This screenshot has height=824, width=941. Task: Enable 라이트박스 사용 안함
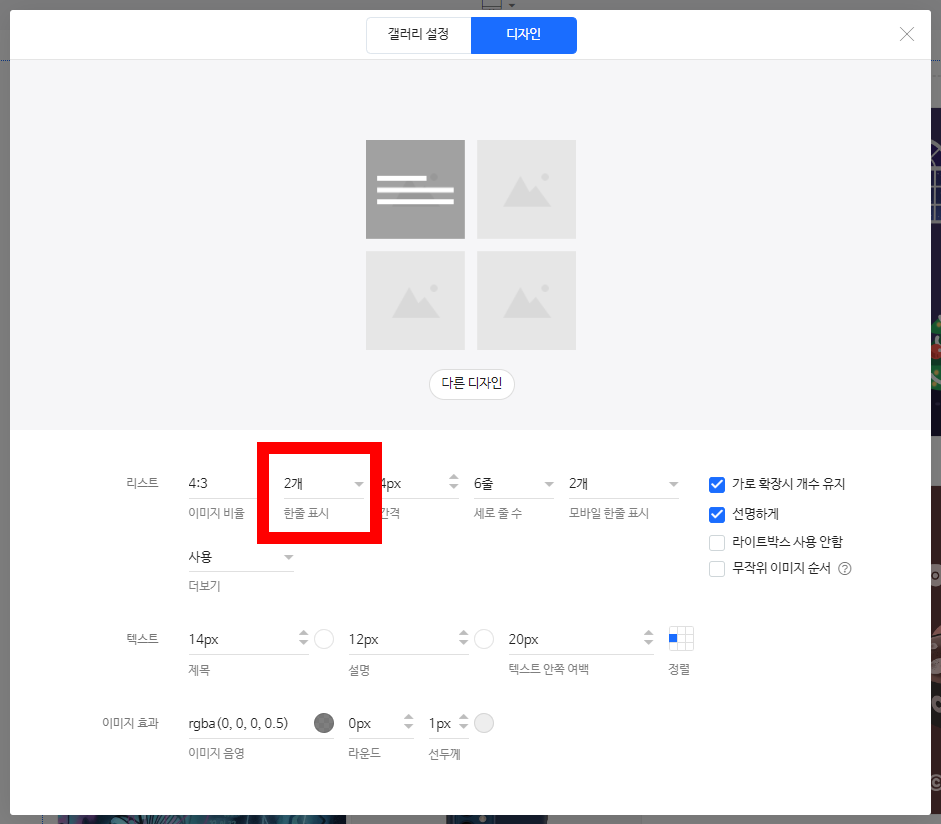click(x=717, y=543)
